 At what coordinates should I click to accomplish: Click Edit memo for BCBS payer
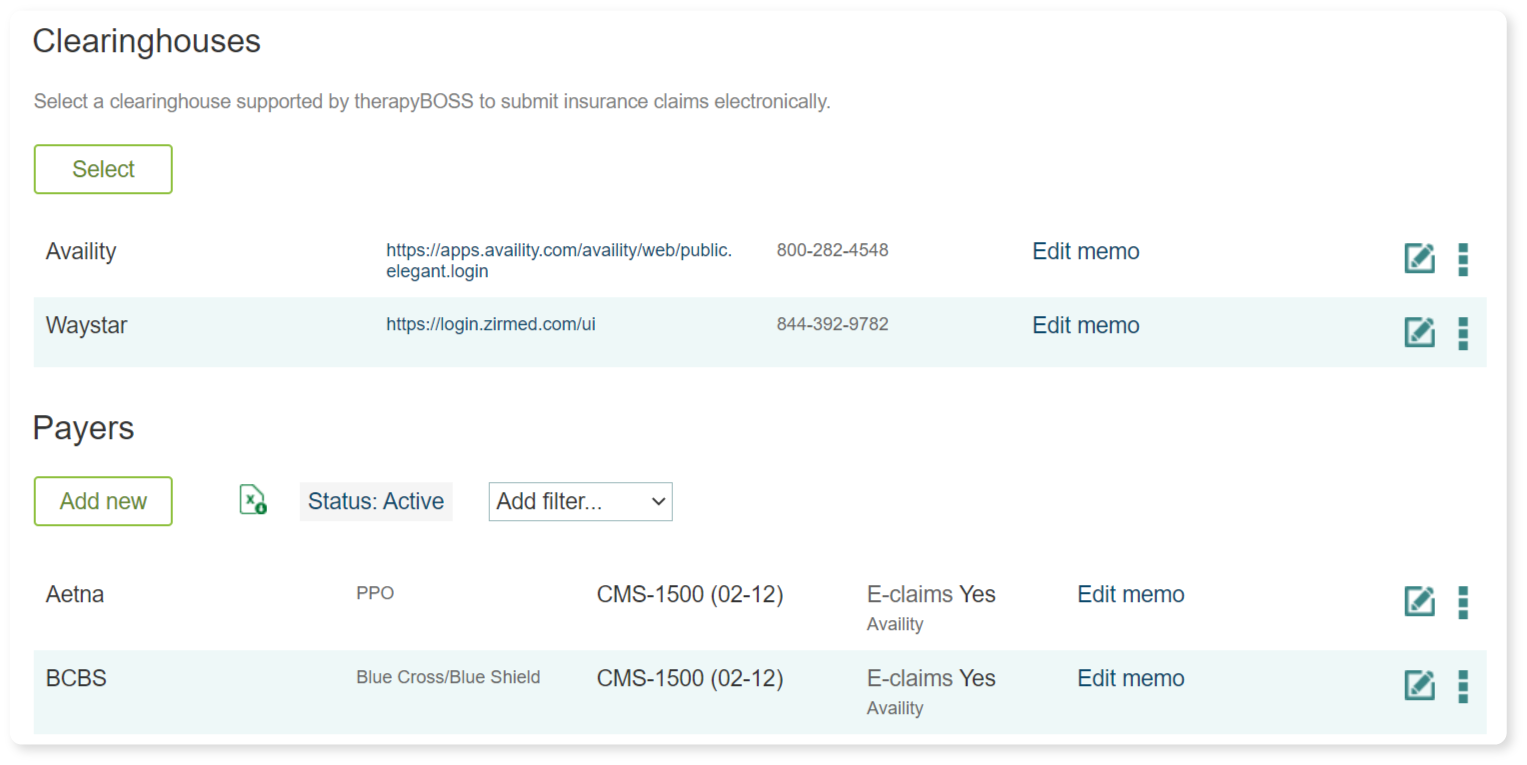[x=1130, y=678]
